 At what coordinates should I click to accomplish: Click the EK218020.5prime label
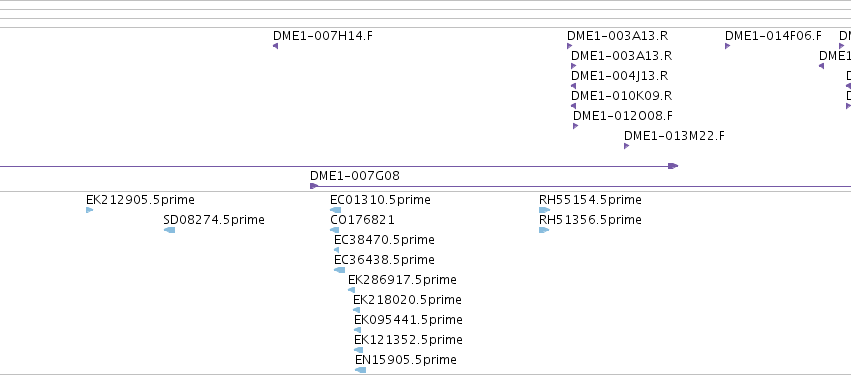407,301
